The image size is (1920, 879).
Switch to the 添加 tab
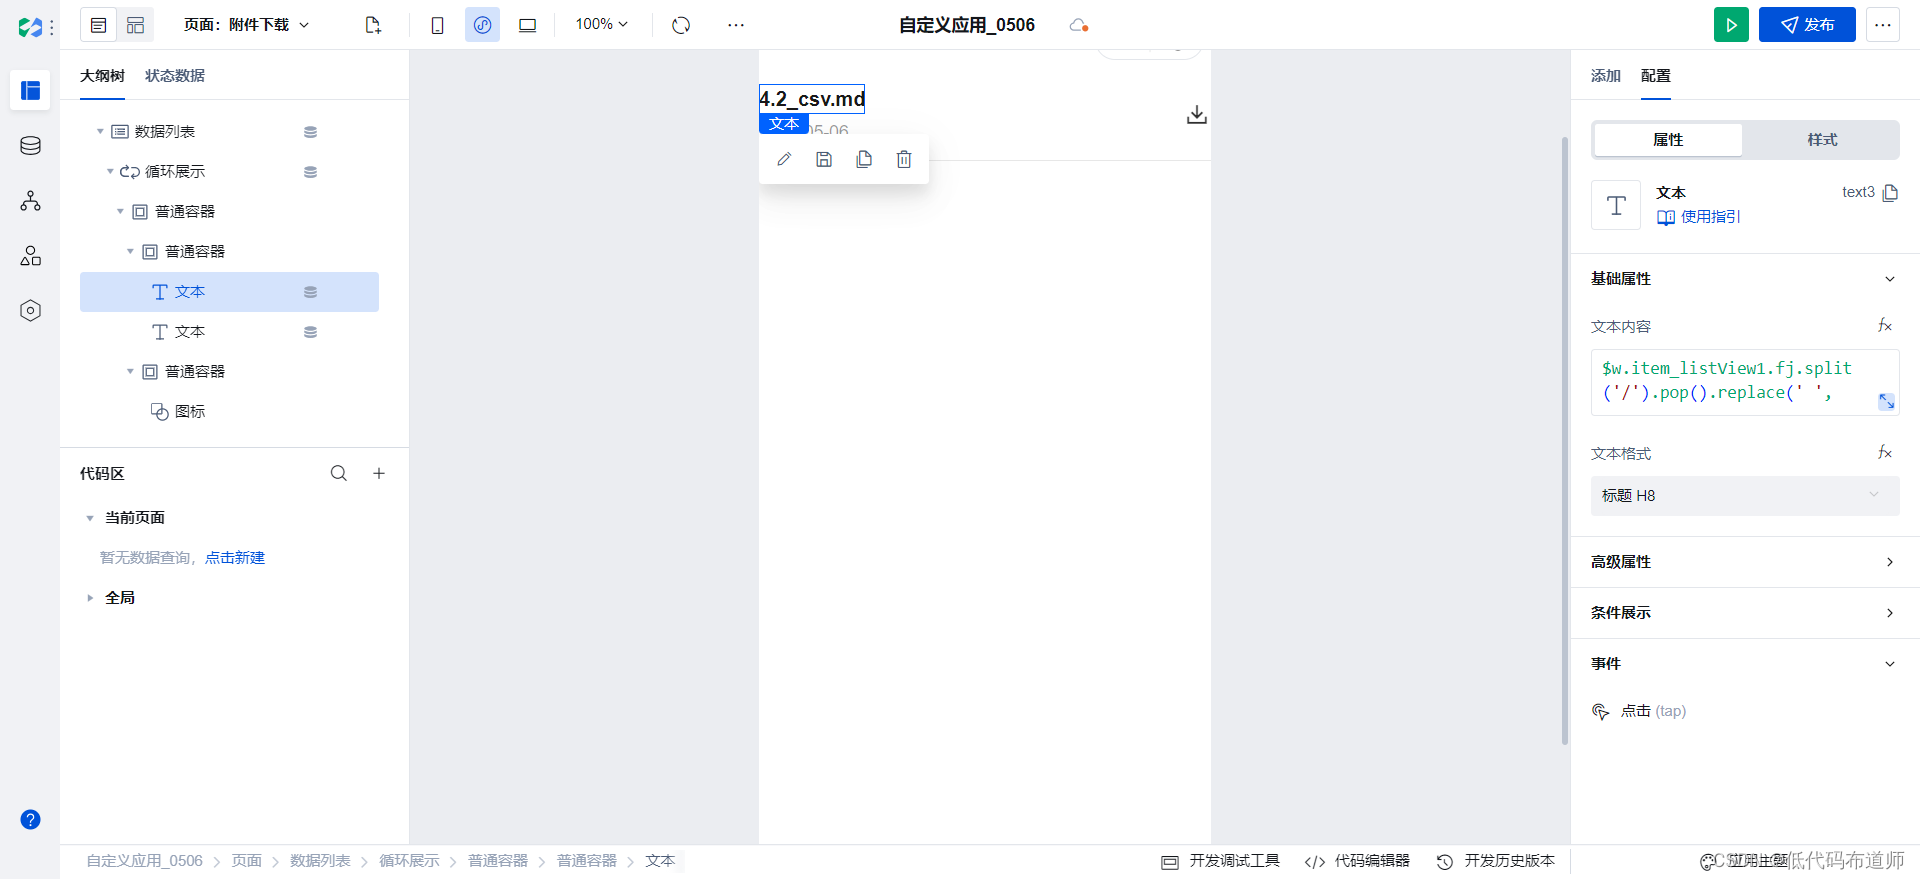tap(1605, 76)
